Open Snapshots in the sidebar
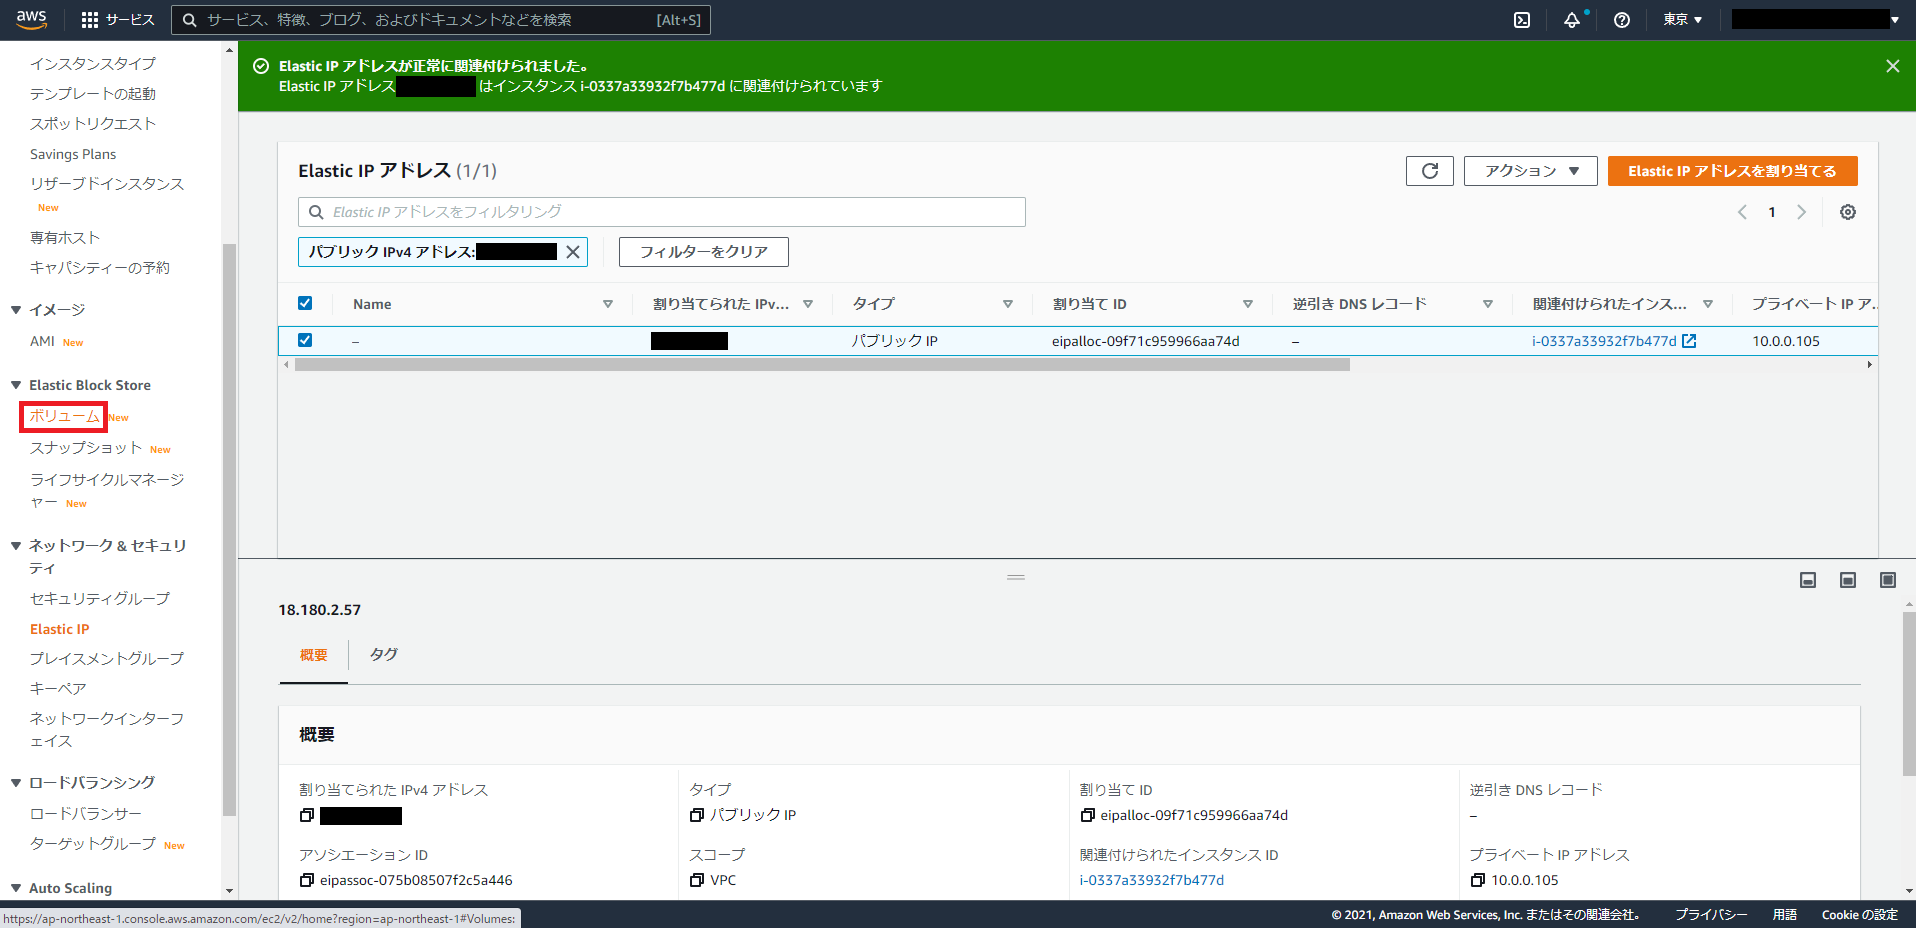The width and height of the screenshot is (1916, 928). (x=86, y=448)
